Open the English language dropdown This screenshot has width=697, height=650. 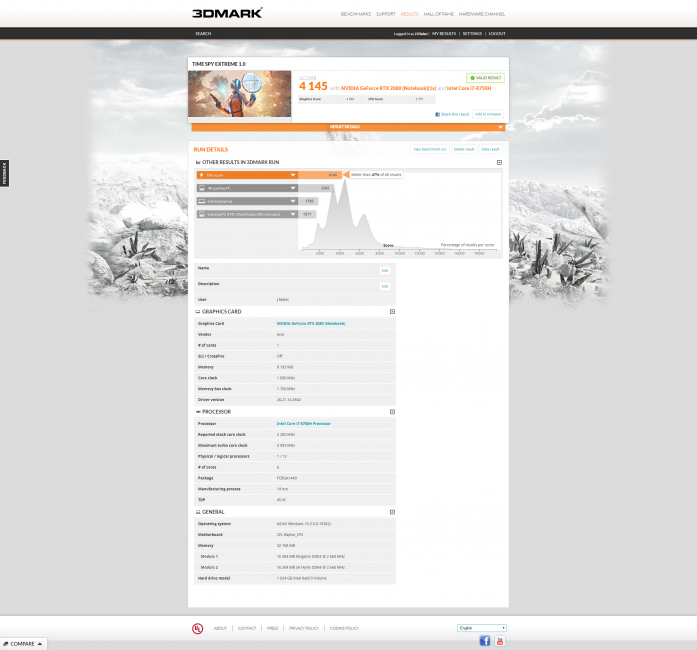click(482, 628)
